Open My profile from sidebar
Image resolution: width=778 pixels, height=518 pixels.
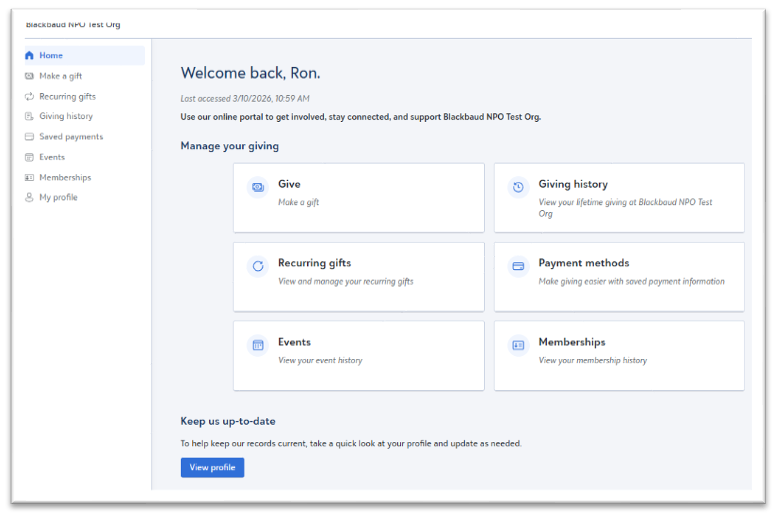pyautogui.click(x=59, y=197)
